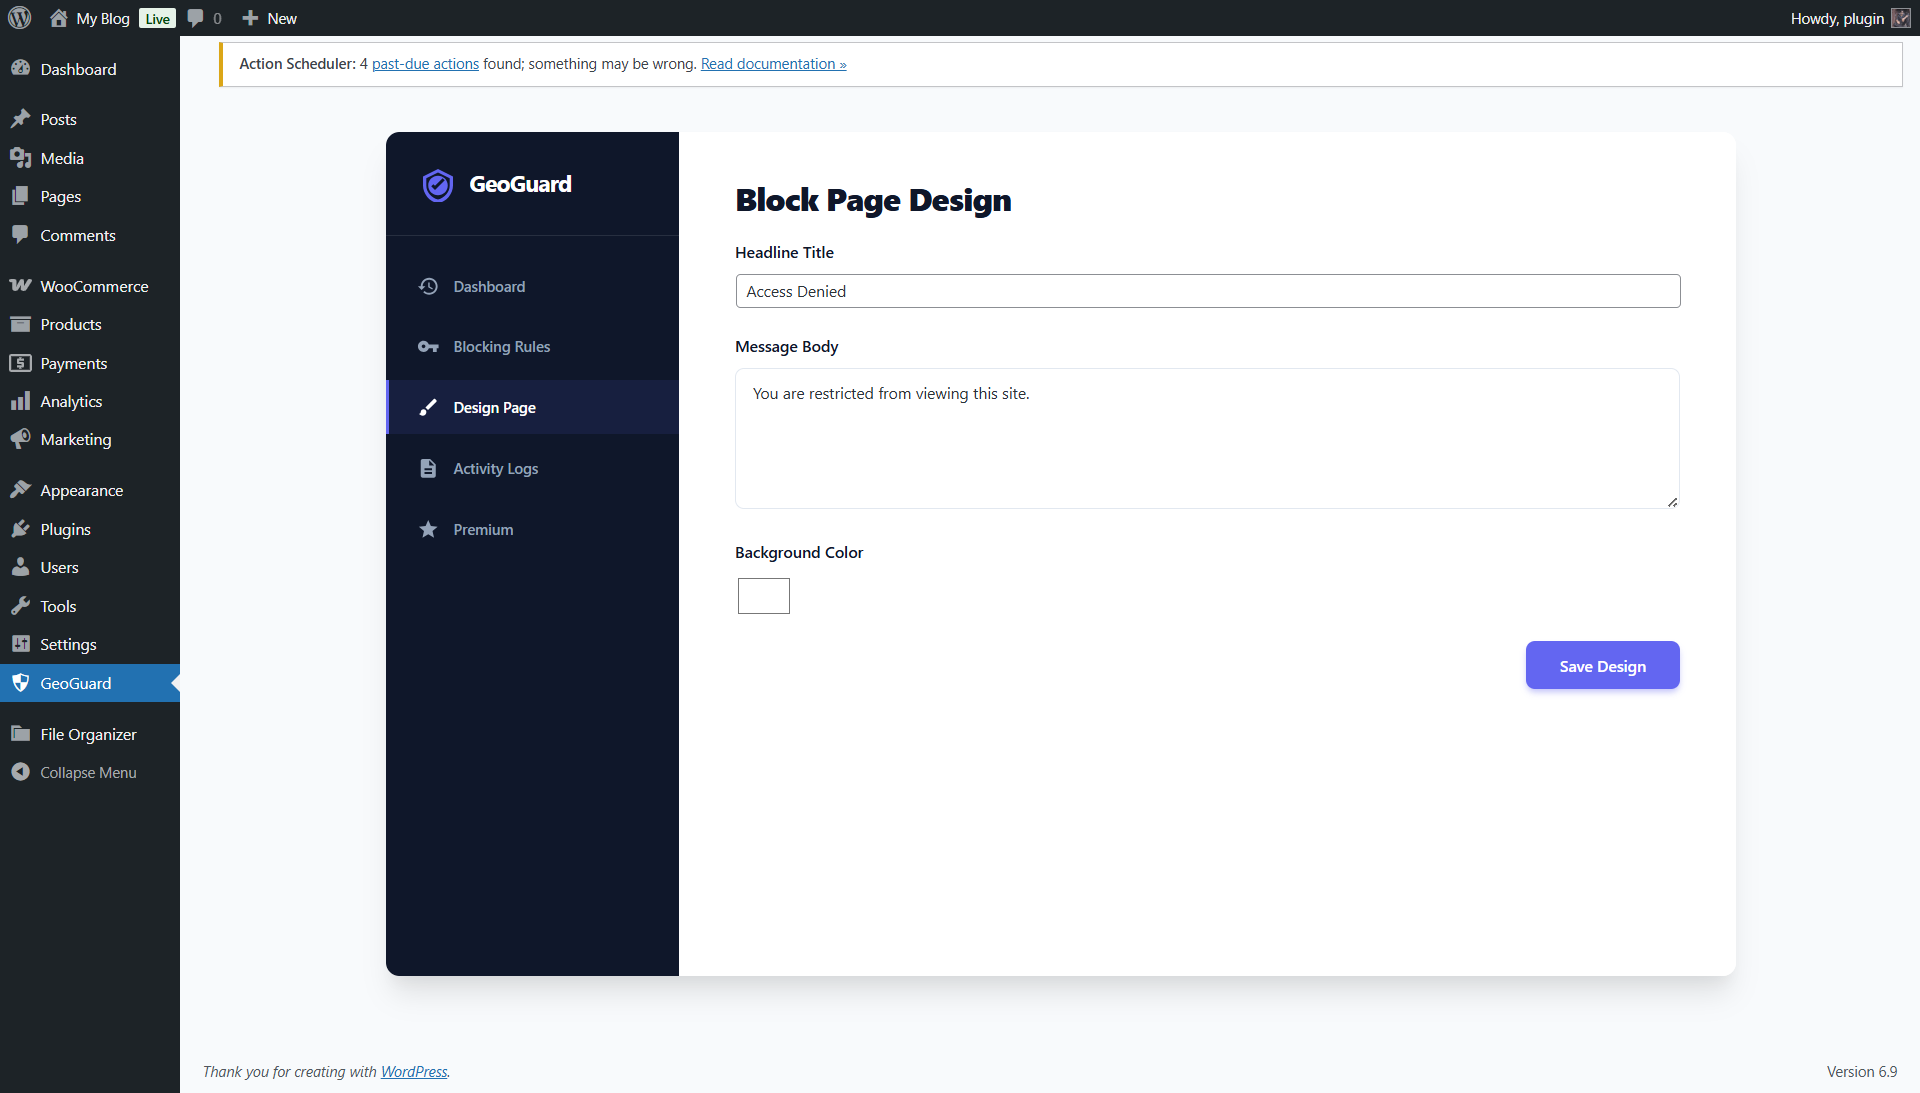Click the Save Design button
Image resolution: width=1920 pixels, height=1093 pixels.
click(x=1602, y=666)
